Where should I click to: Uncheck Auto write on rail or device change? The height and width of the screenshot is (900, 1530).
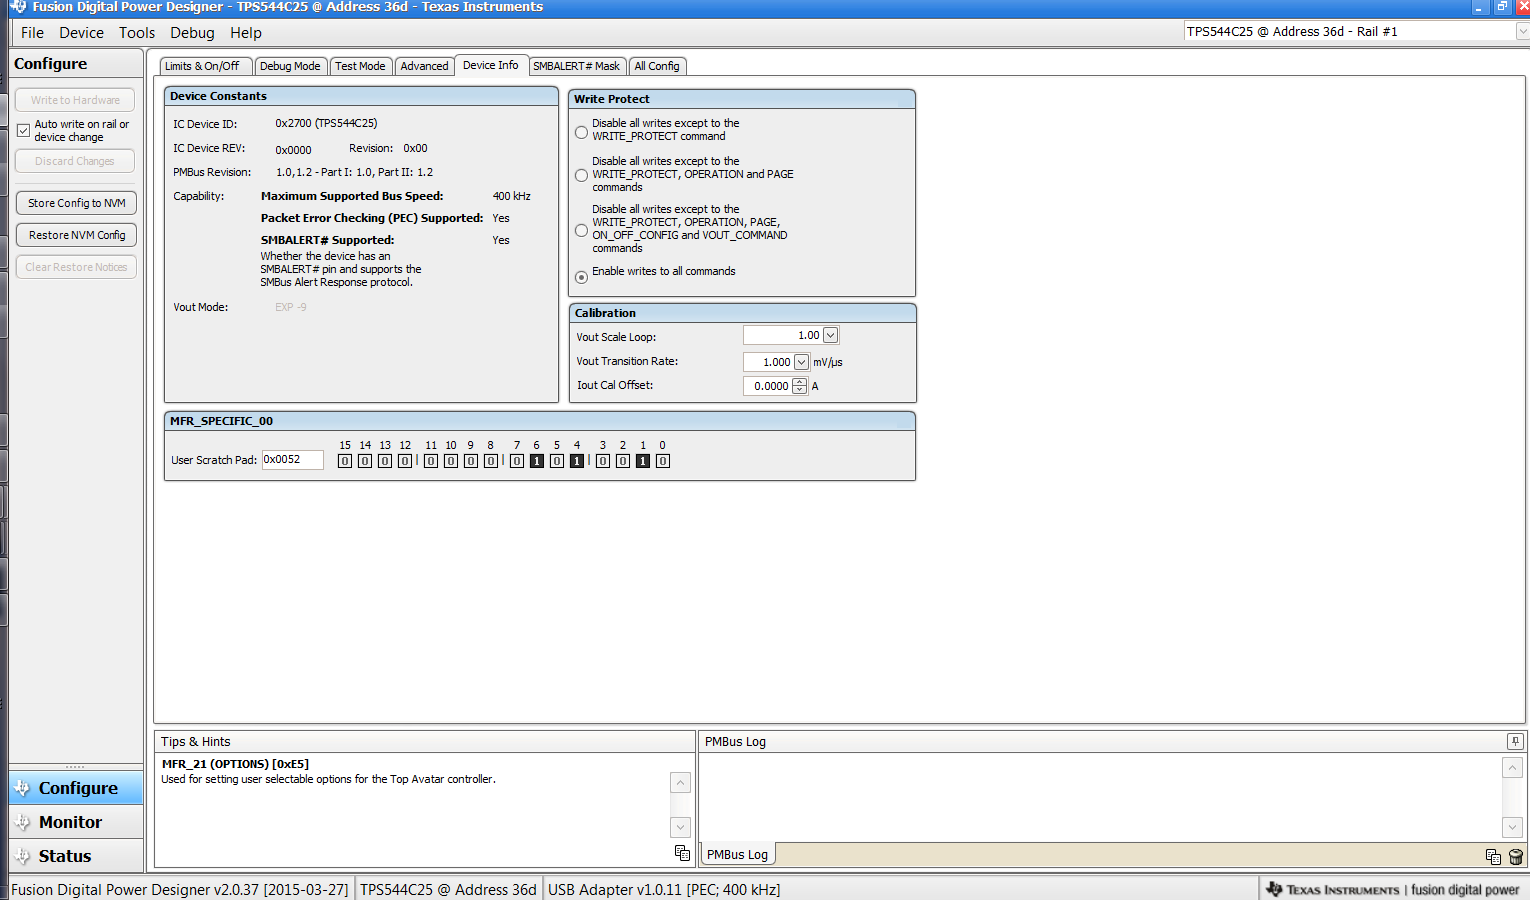[23, 130]
